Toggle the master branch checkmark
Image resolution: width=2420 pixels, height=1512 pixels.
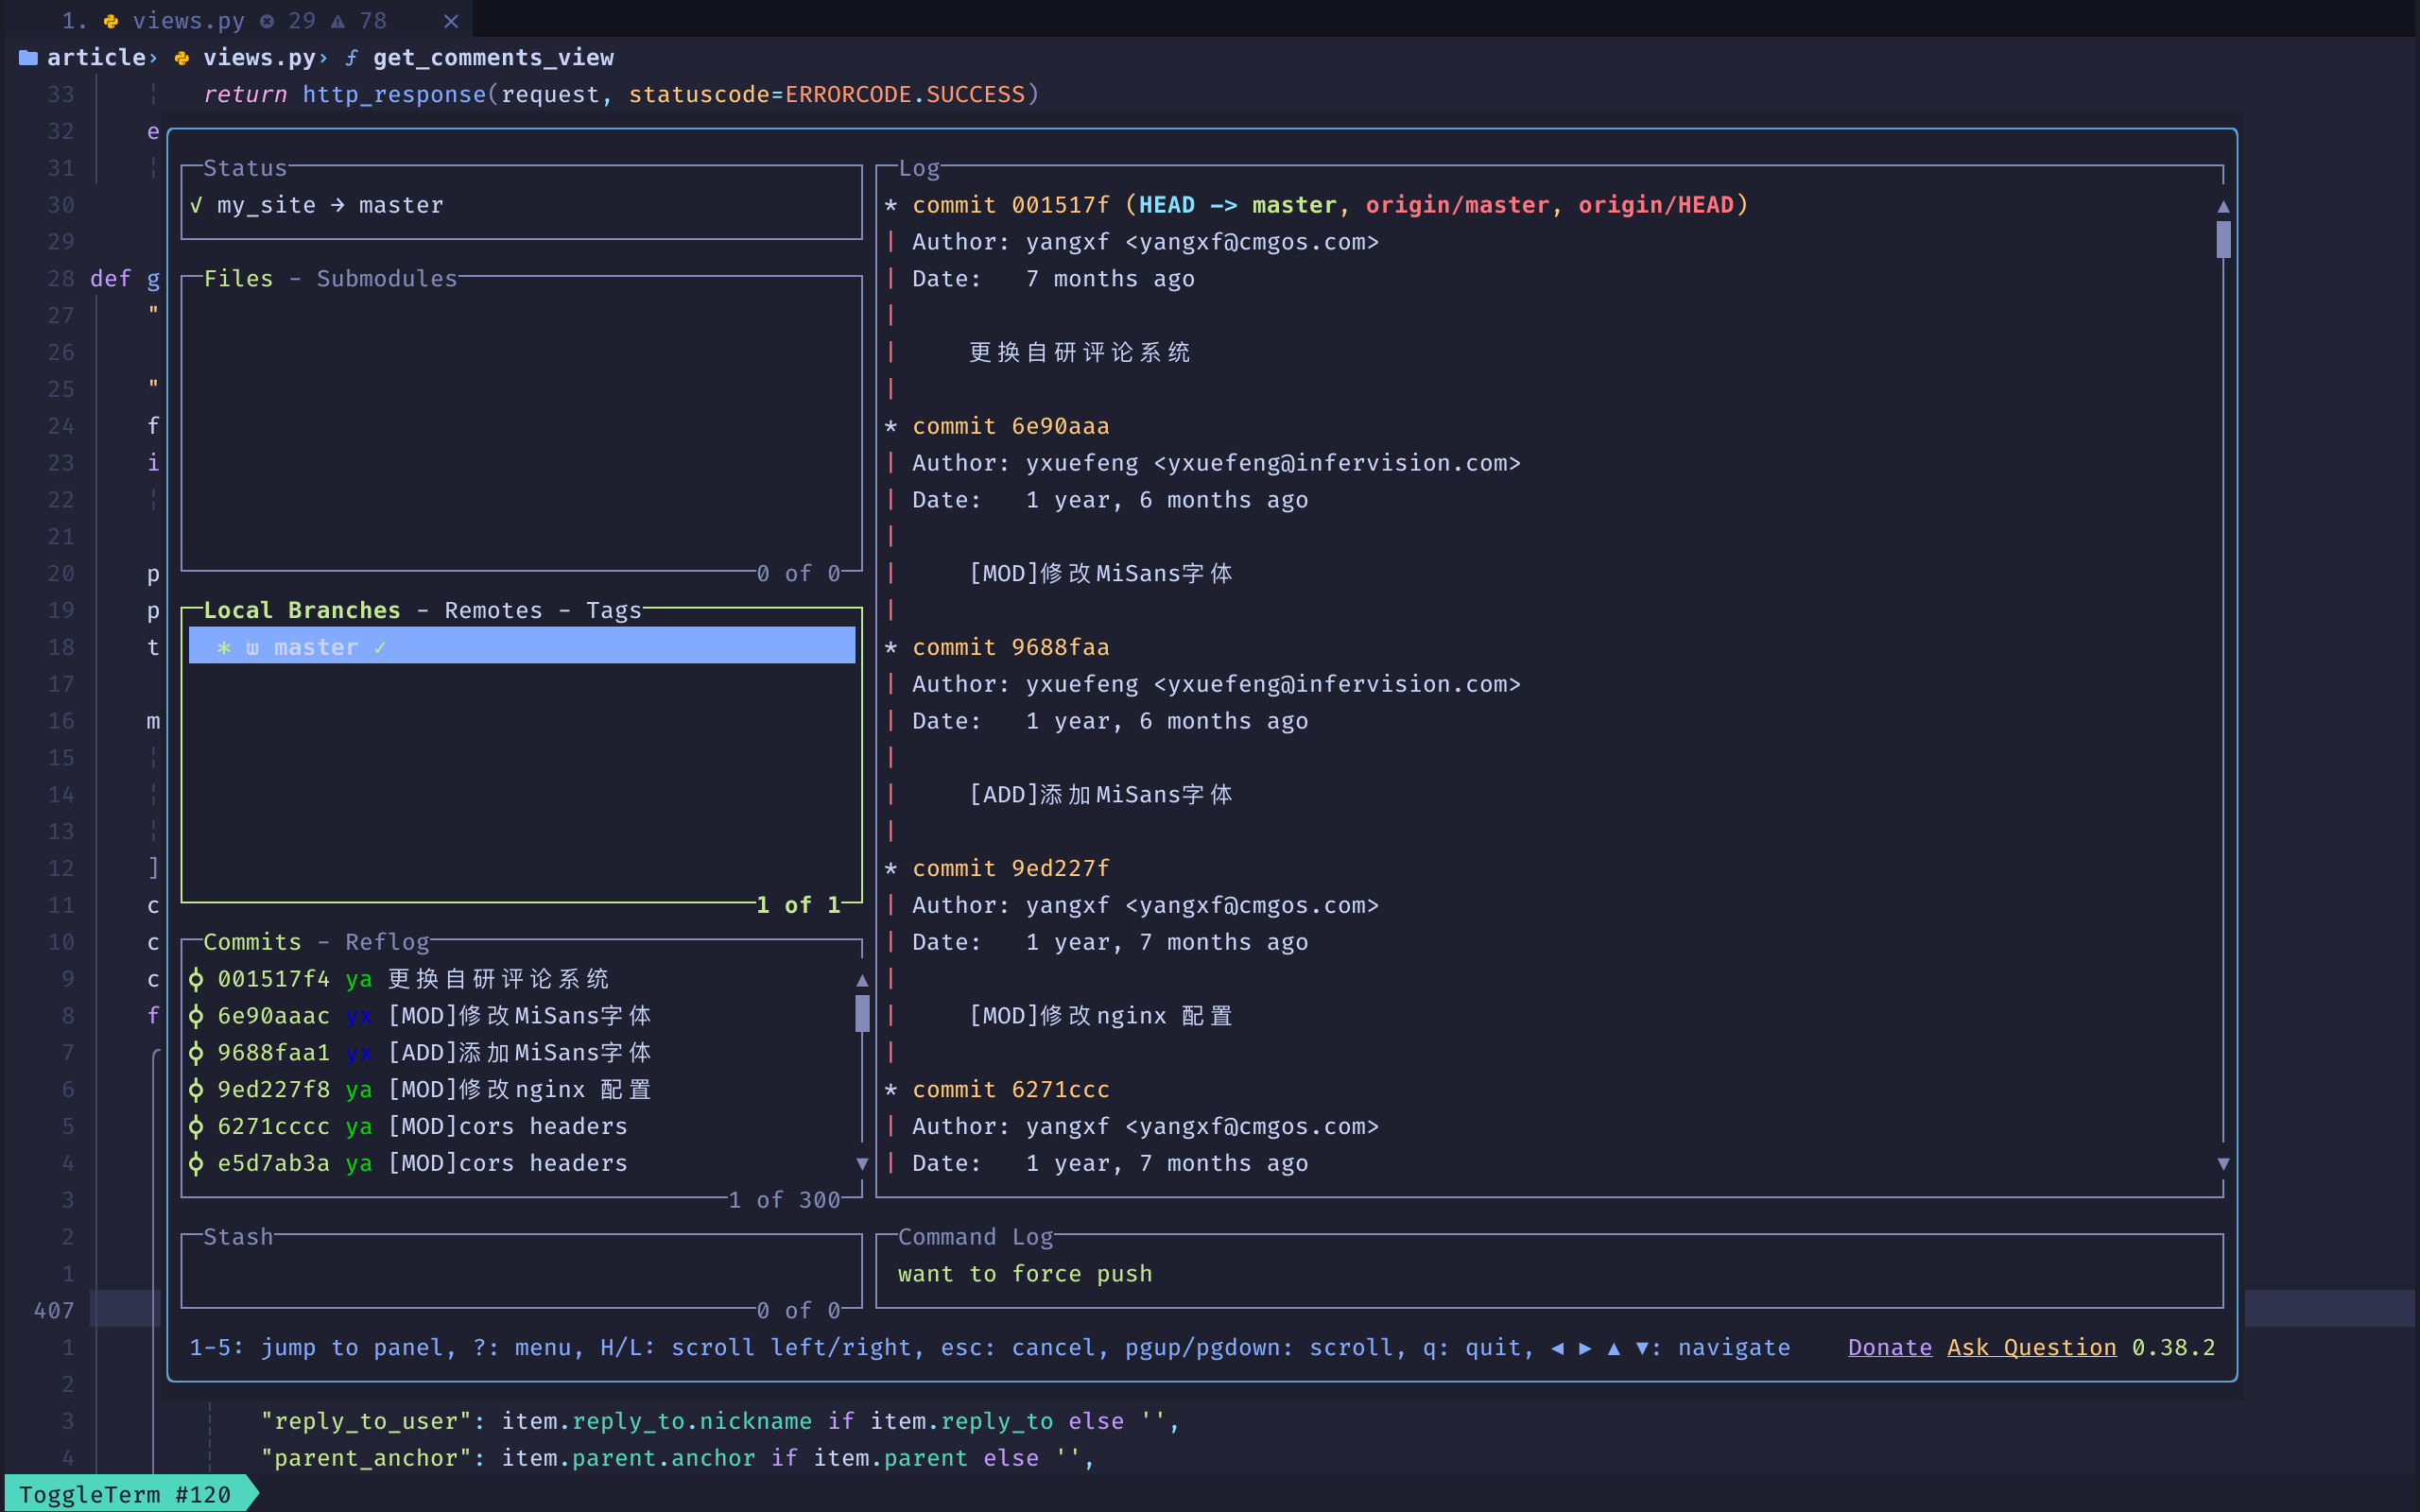tap(383, 648)
